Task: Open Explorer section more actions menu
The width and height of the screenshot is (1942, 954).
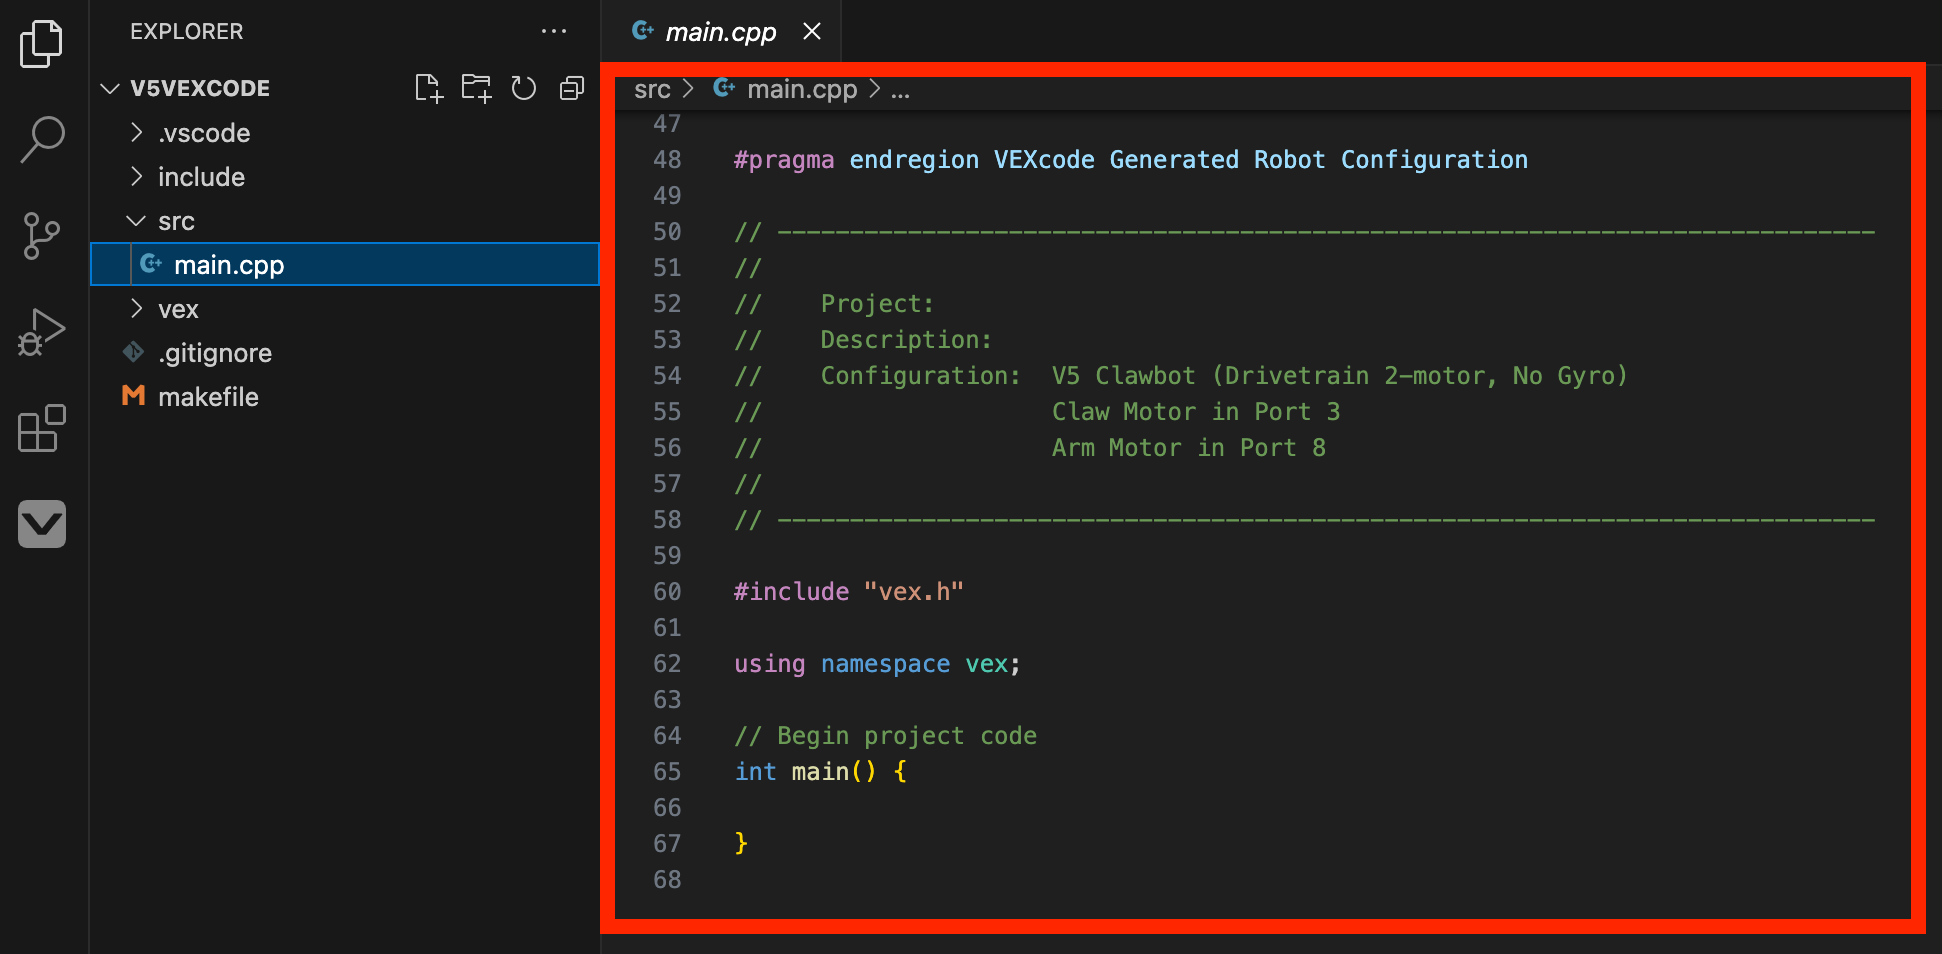Action: coord(554,31)
